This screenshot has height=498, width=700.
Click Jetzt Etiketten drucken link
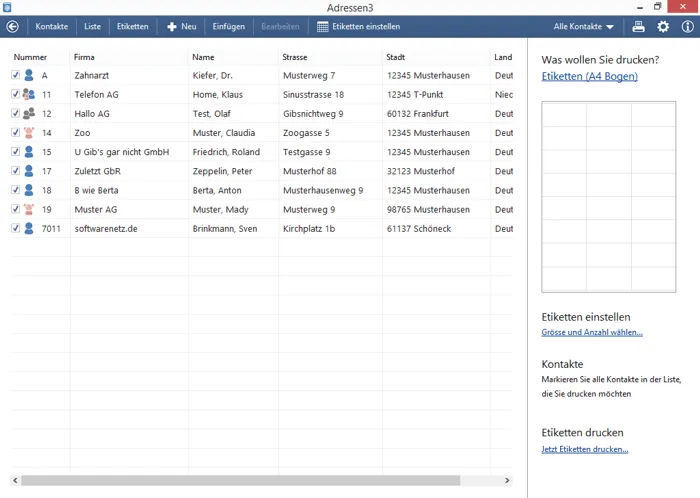pyautogui.click(x=584, y=450)
